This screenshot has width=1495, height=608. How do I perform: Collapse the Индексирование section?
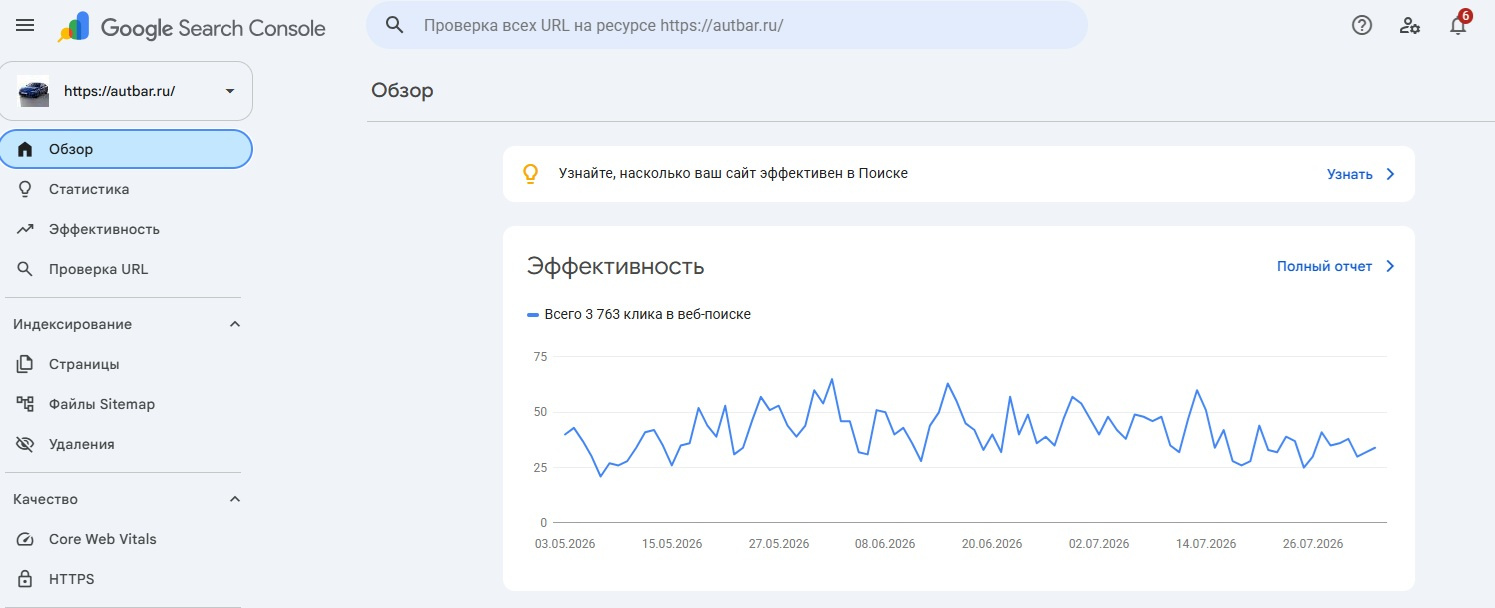tap(235, 324)
